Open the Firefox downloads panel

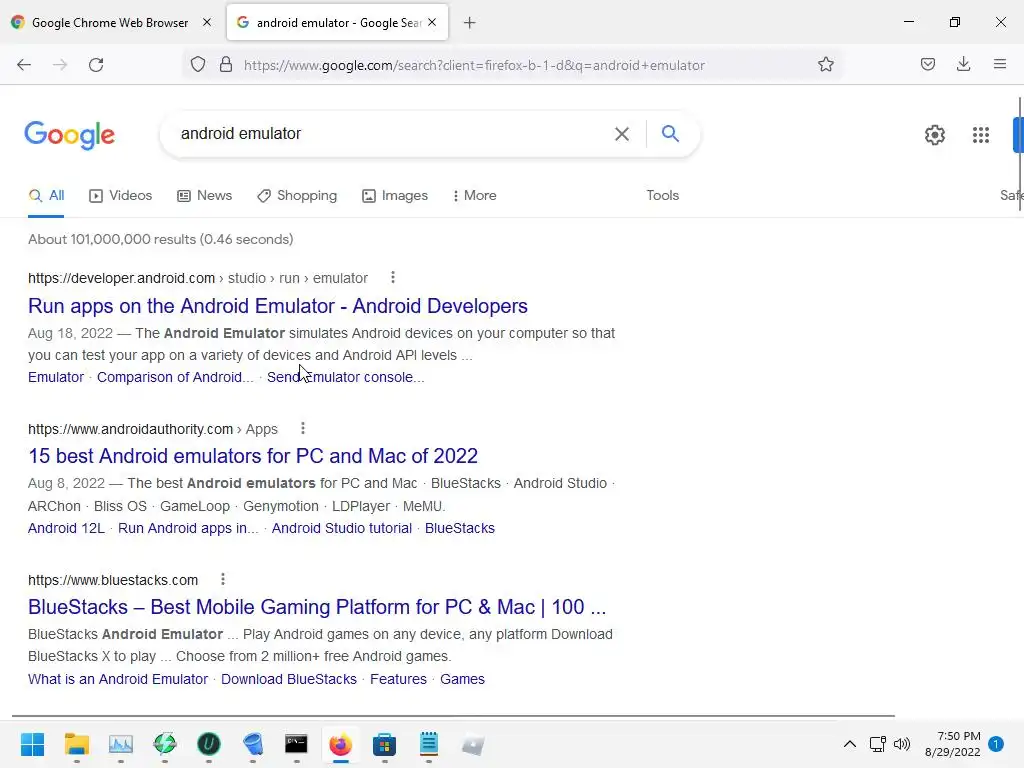[x=963, y=64]
